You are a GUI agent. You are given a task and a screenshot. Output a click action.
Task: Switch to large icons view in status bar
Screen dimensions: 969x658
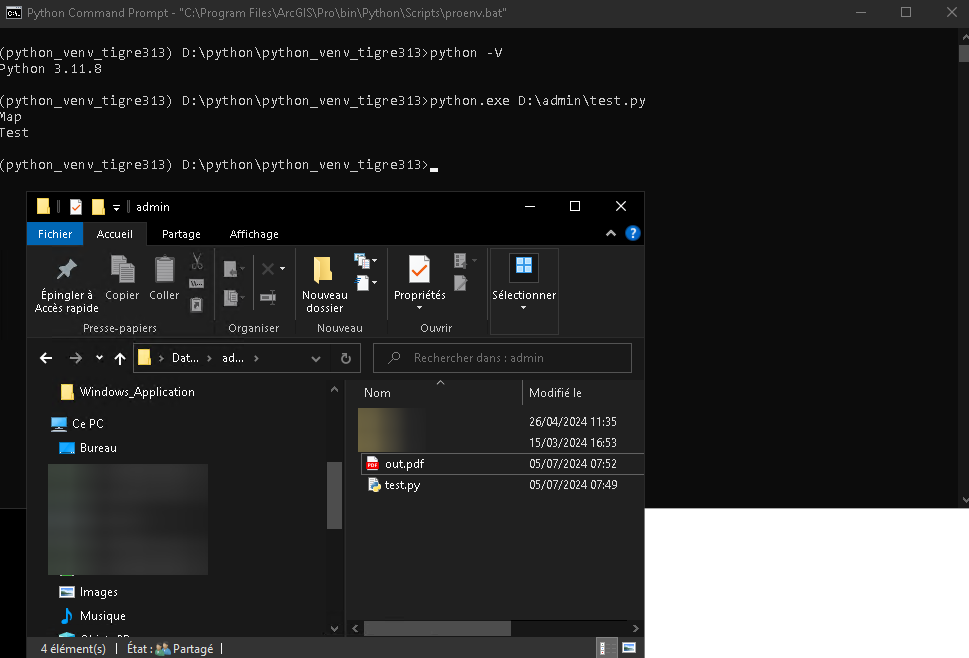click(x=629, y=647)
